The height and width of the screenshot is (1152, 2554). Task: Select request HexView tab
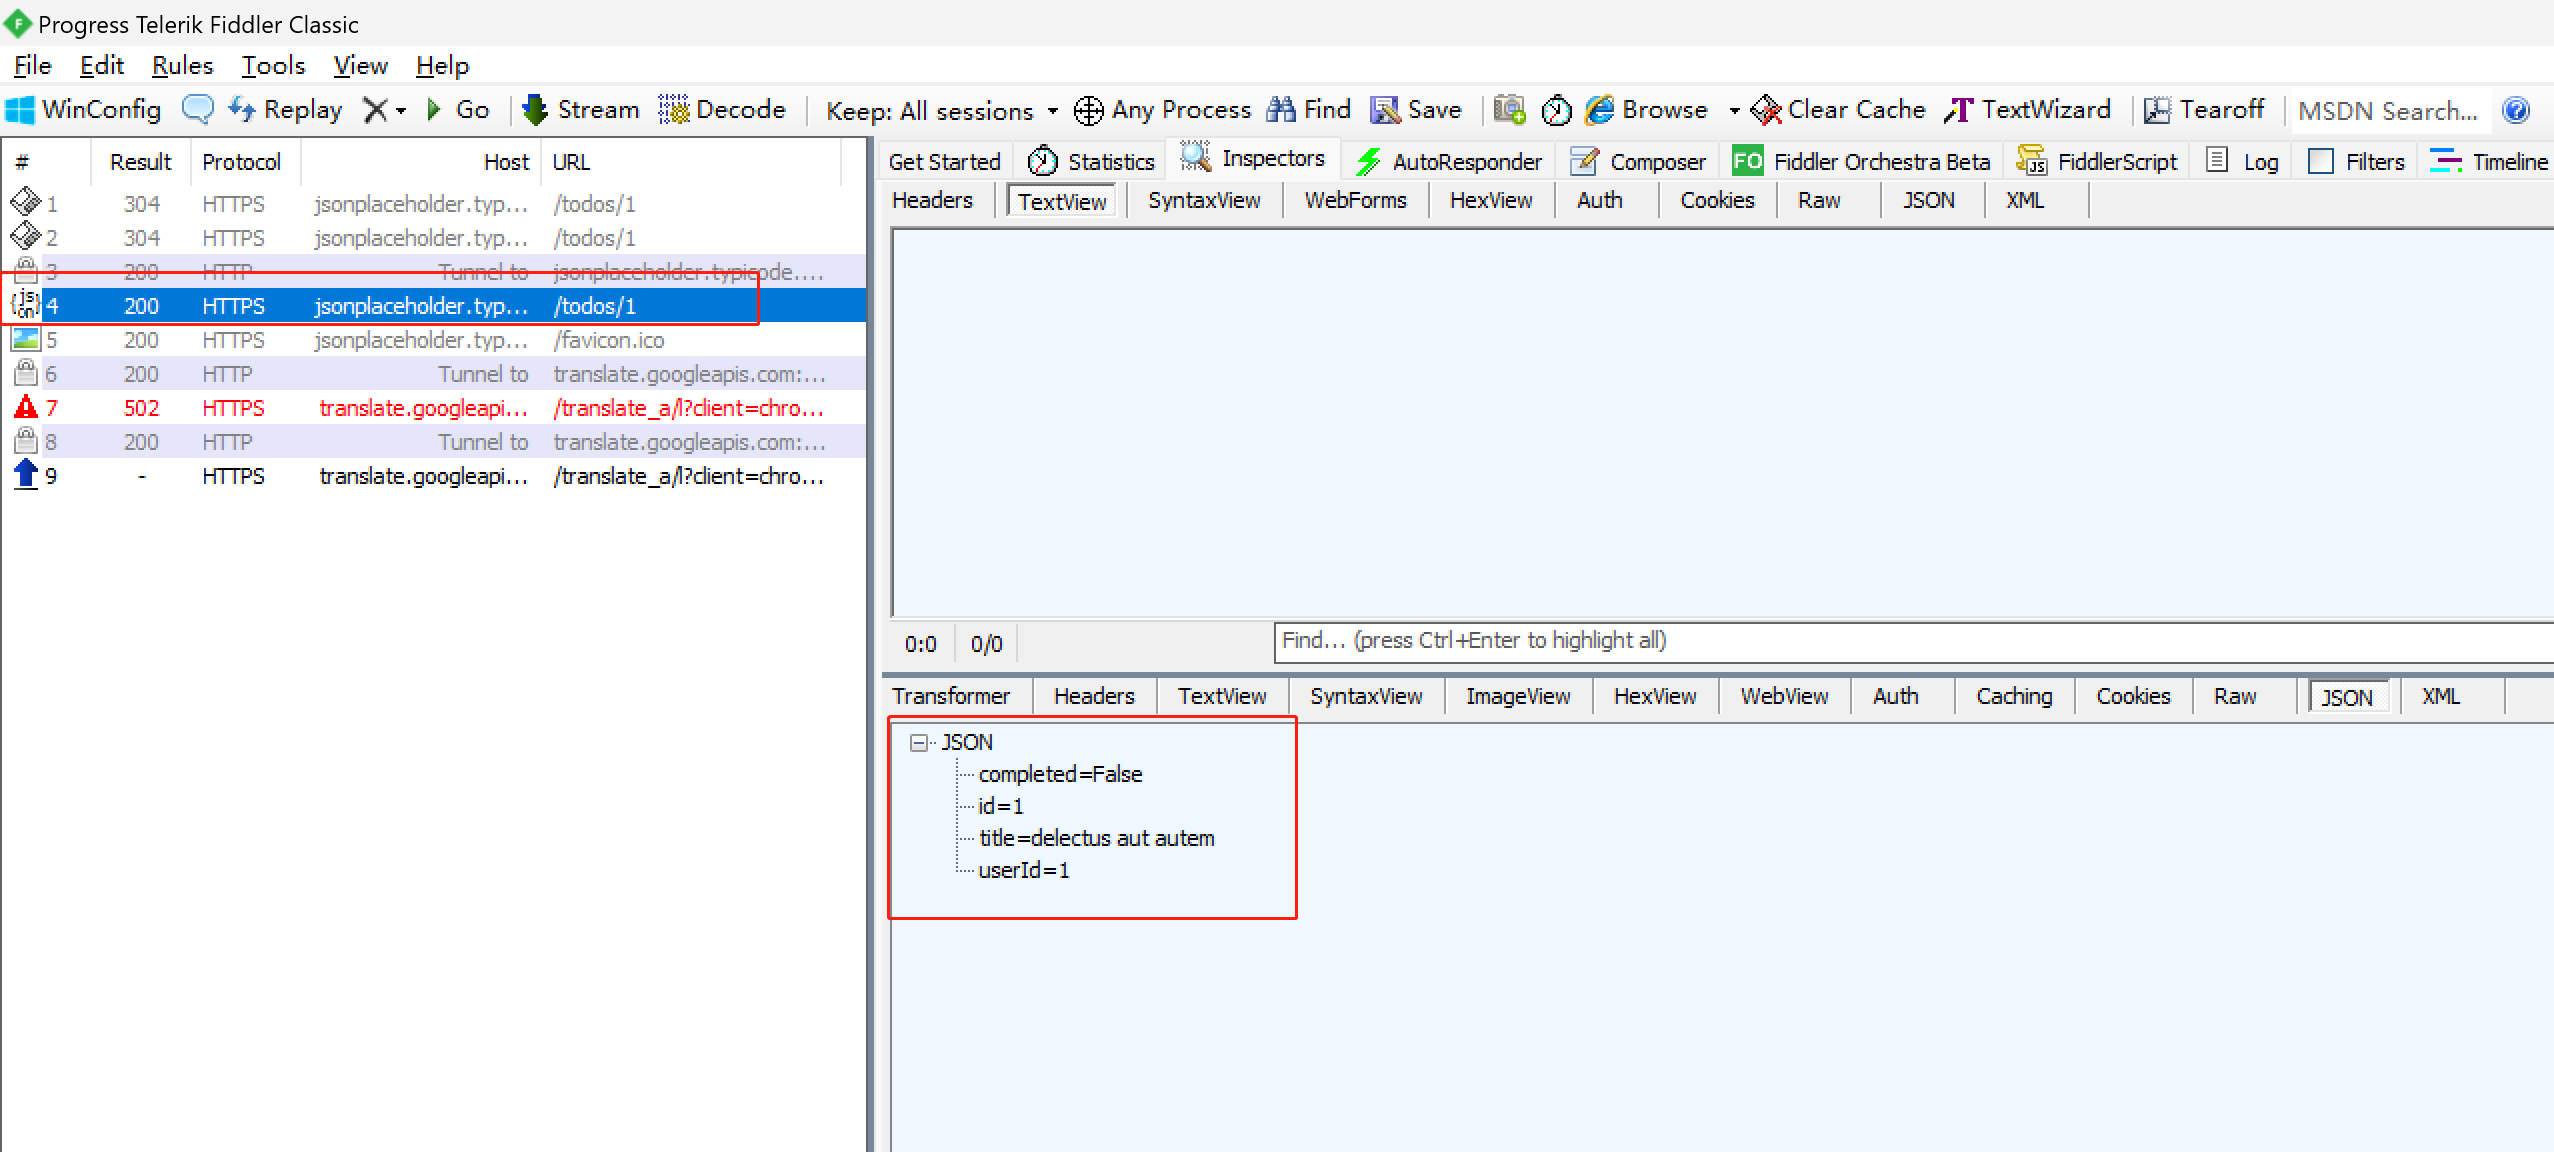[1491, 200]
